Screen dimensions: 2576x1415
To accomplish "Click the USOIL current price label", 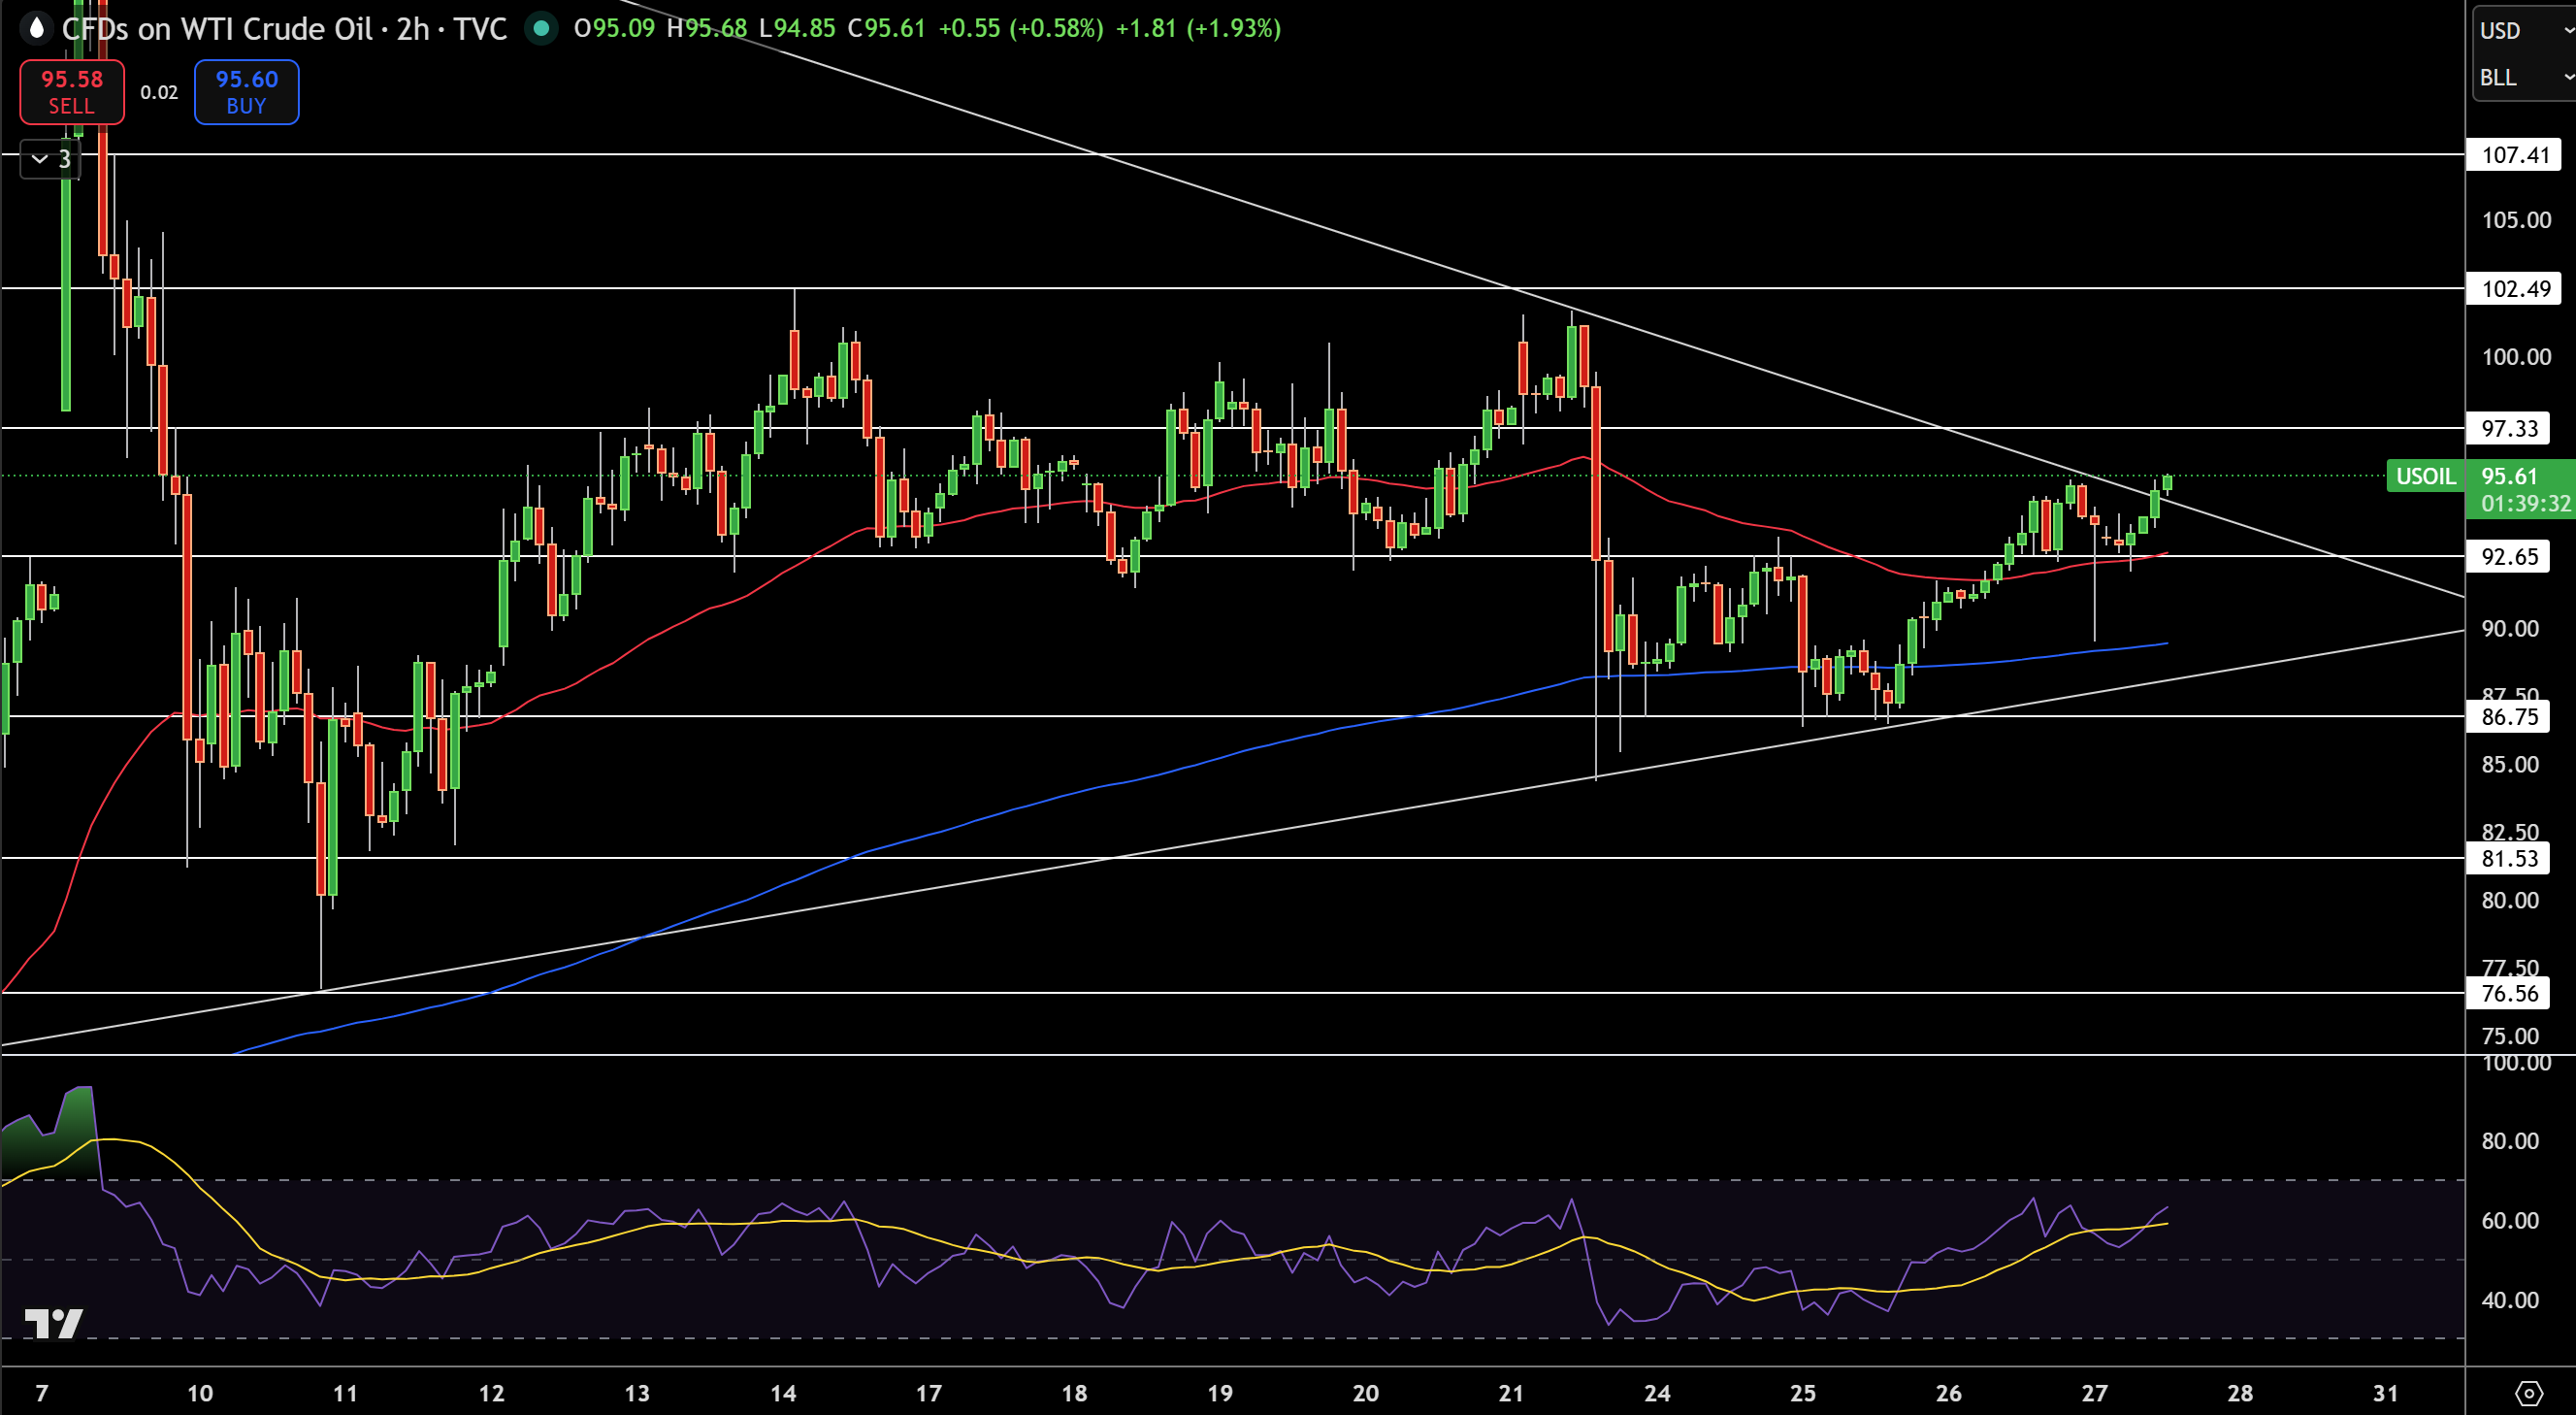I will click(x=2425, y=476).
